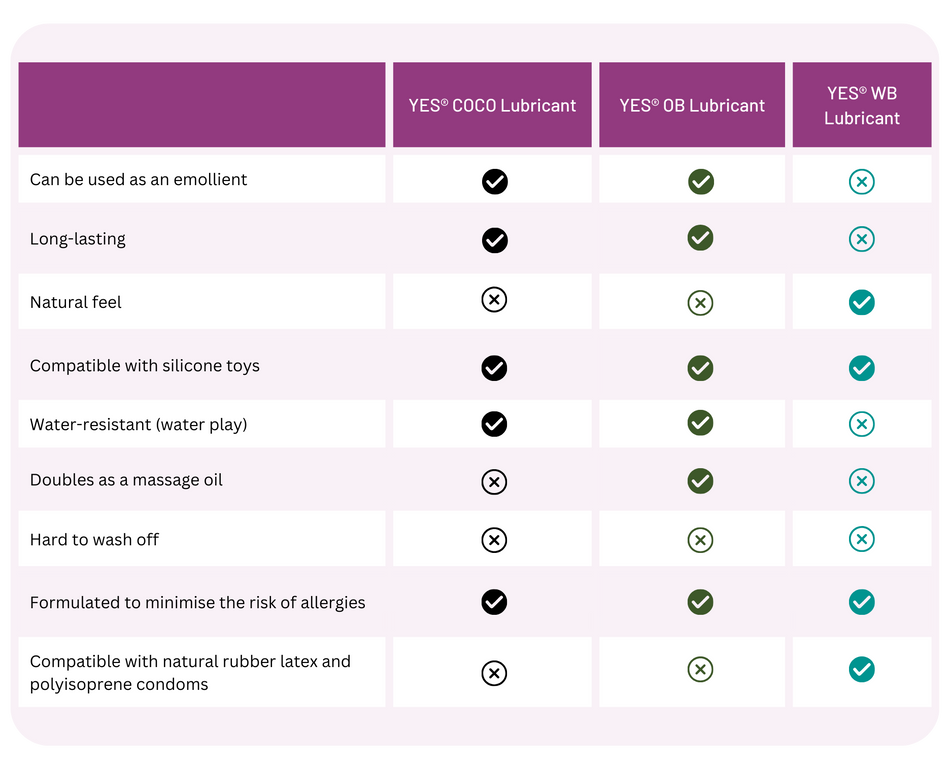The width and height of the screenshot is (950, 770).
Task: Click WB checkmark for latex condoms row
Action: (x=861, y=670)
